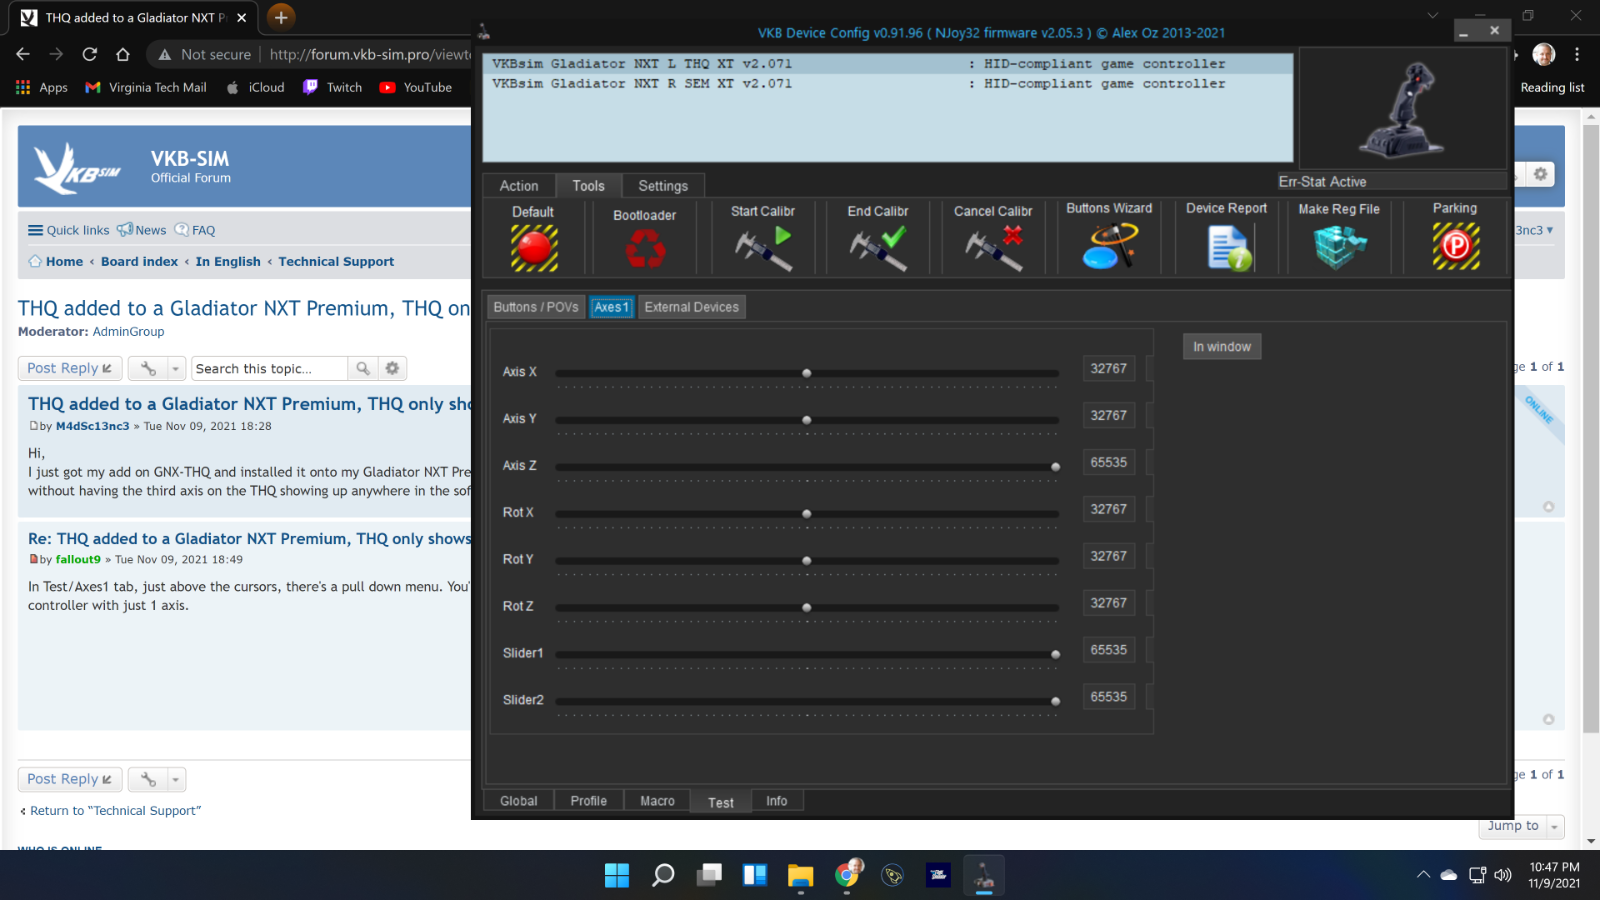Open the Global bottom tab
Screen dimensions: 1600x900
point(519,801)
